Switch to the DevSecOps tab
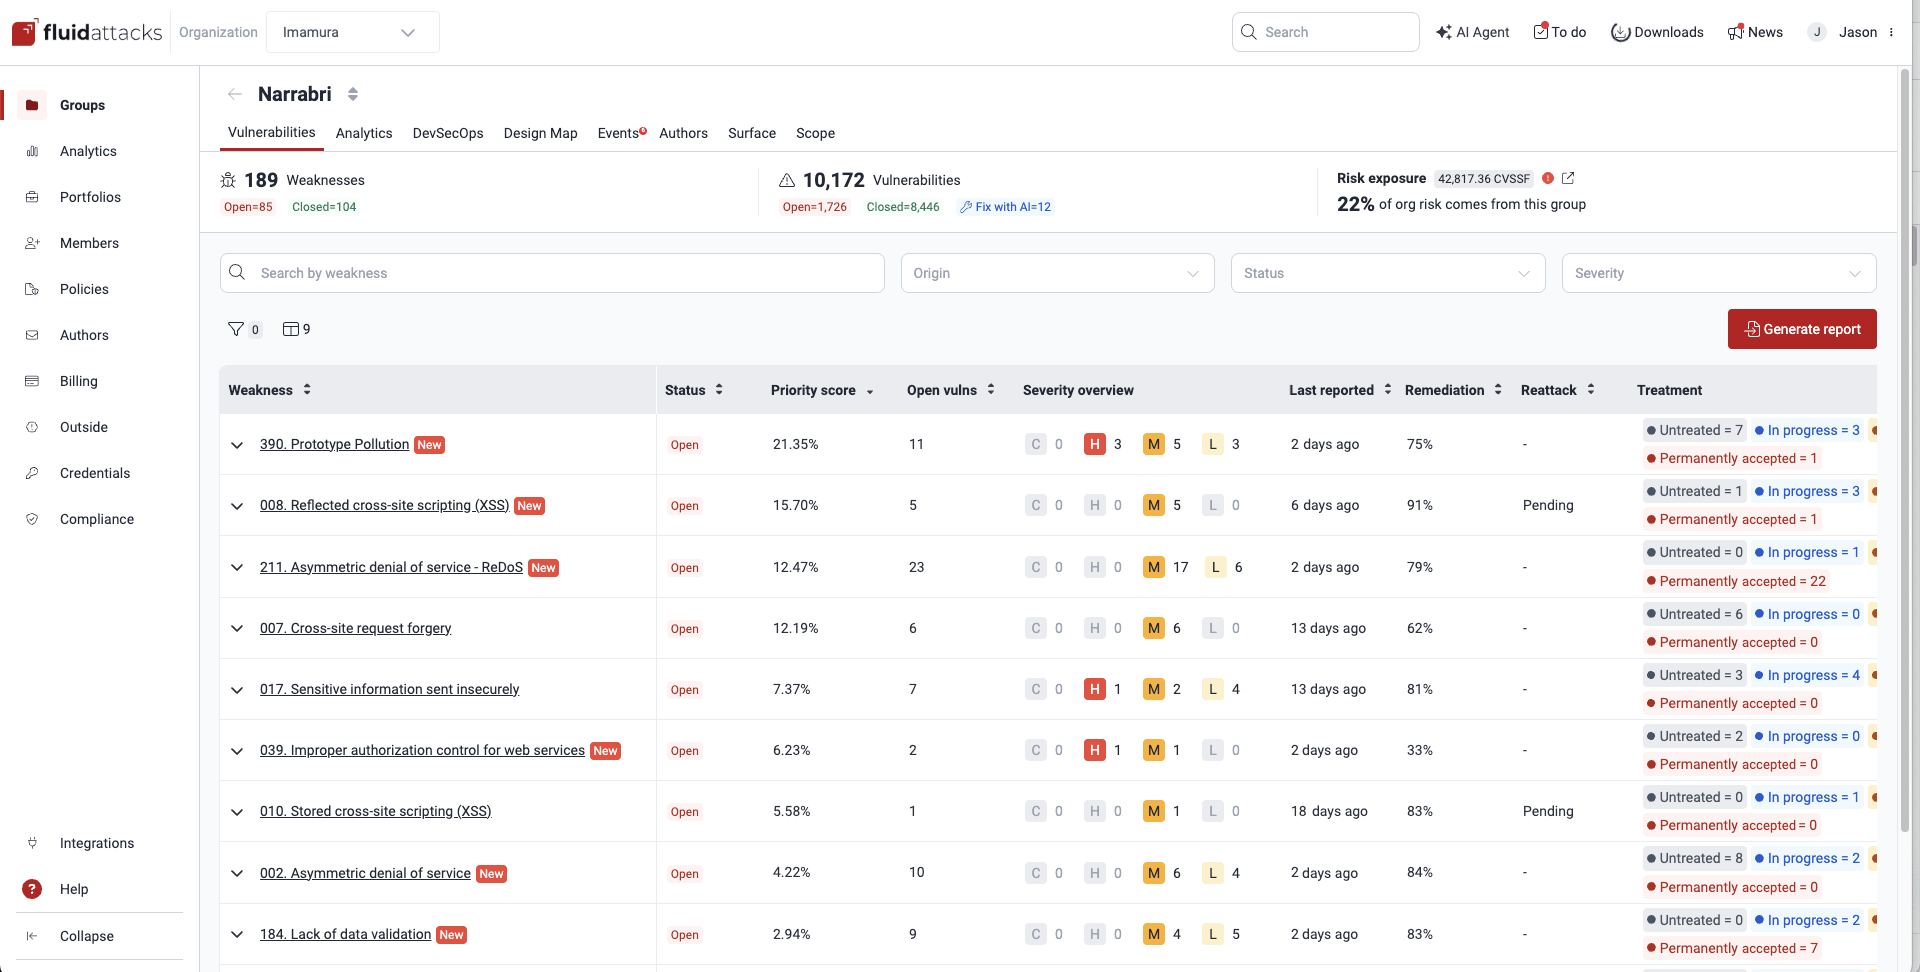The height and width of the screenshot is (972, 1920). click(x=448, y=133)
